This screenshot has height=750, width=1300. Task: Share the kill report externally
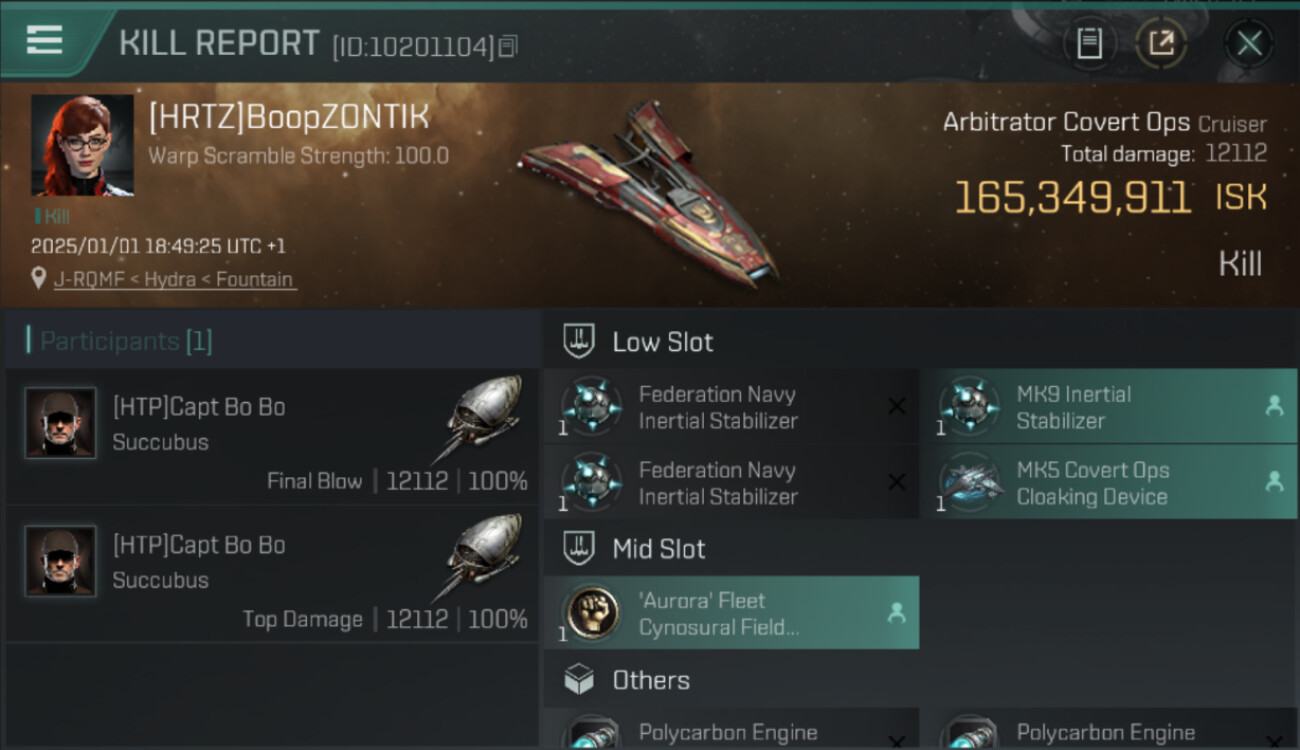click(1161, 44)
